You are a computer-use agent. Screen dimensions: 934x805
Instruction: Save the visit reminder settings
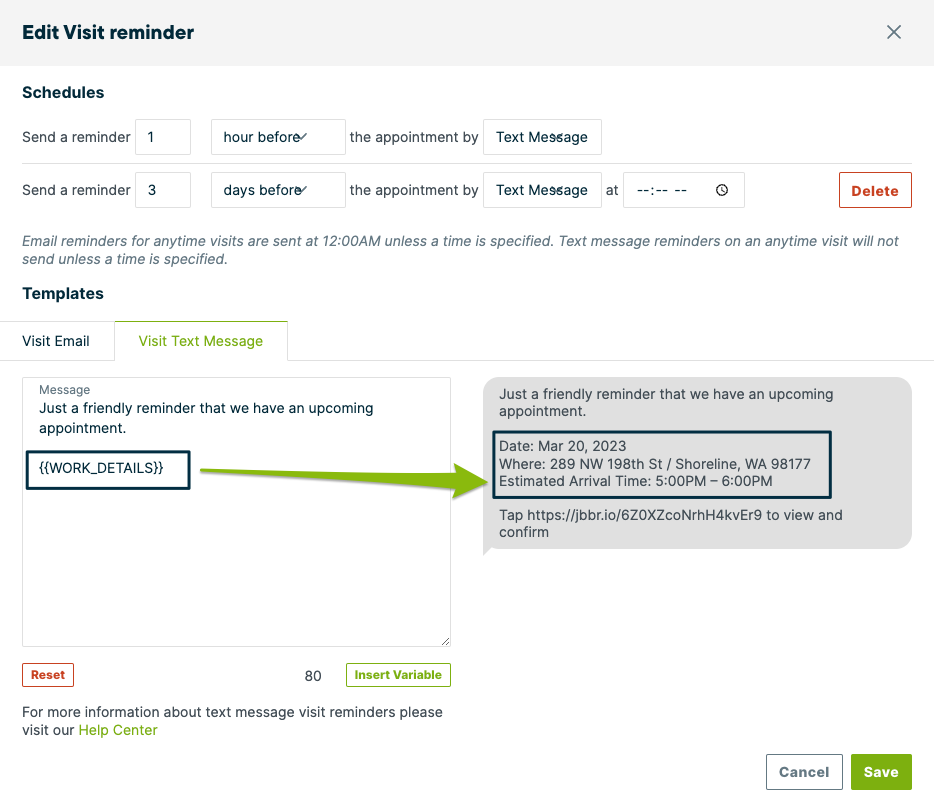(x=880, y=771)
